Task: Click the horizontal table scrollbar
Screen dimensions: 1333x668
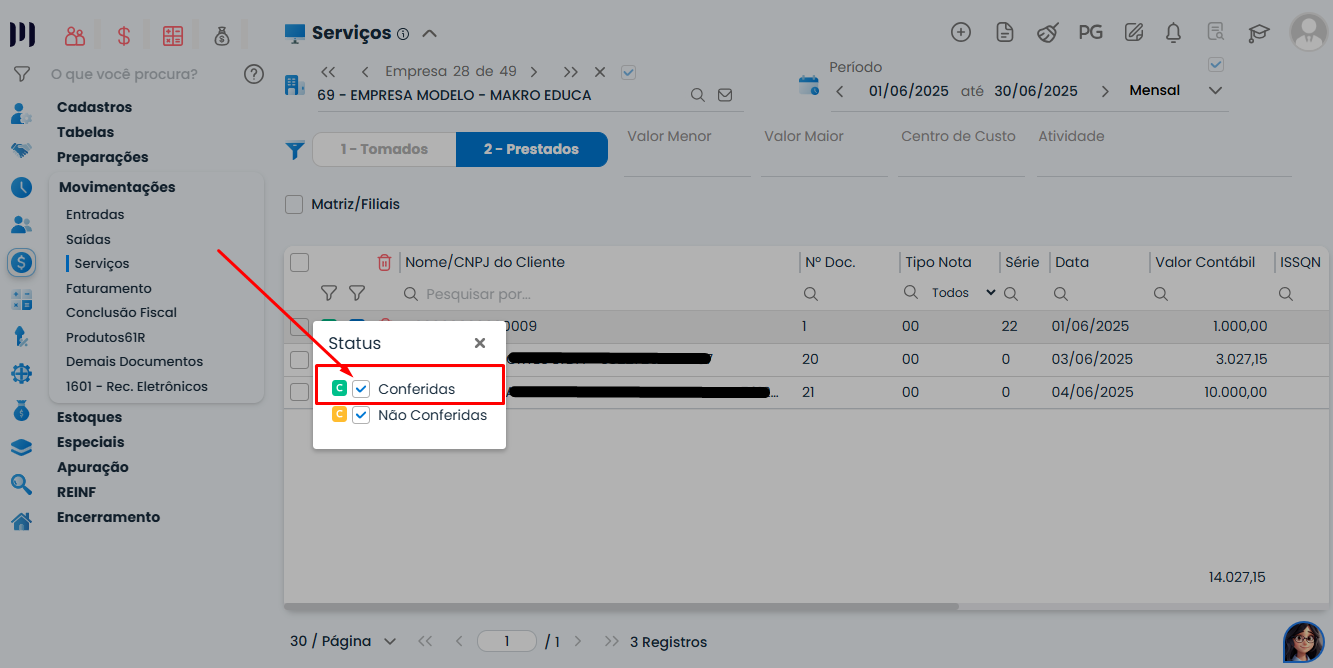Action: tap(621, 606)
